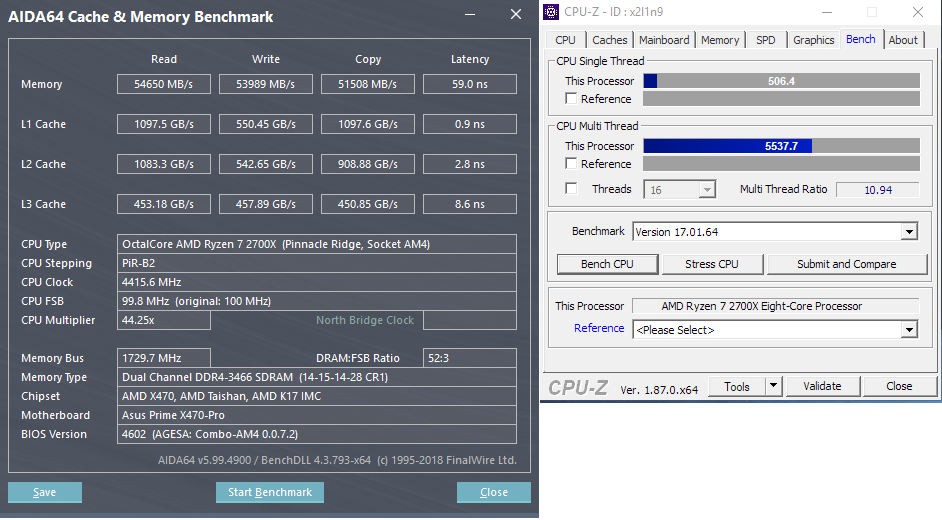This screenshot has height=520, width=942.
Task: Click the Validate button
Action: pos(822,386)
